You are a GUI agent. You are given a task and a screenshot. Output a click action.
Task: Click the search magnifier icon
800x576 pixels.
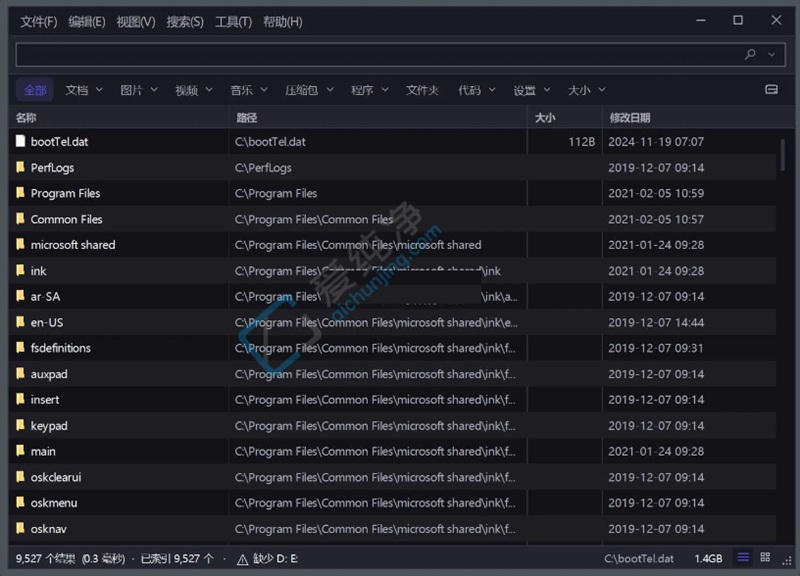pos(750,54)
